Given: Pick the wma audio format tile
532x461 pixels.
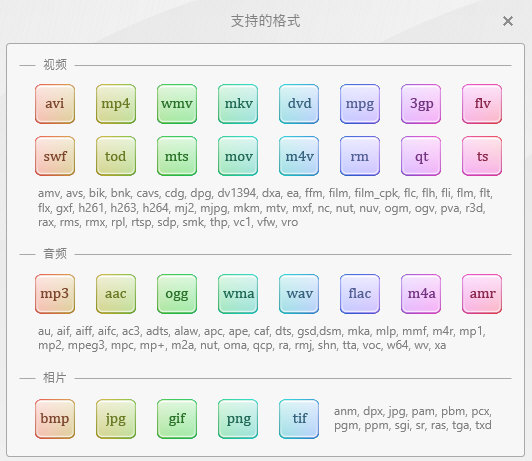Looking at the screenshot, I should click(238, 294).
